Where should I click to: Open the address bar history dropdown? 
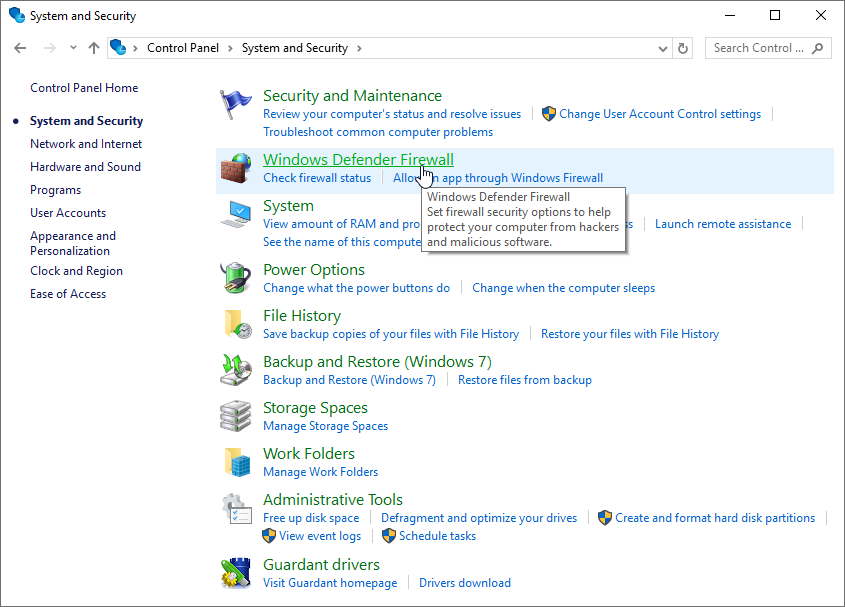pyautogui.click(x=663, y=49)
